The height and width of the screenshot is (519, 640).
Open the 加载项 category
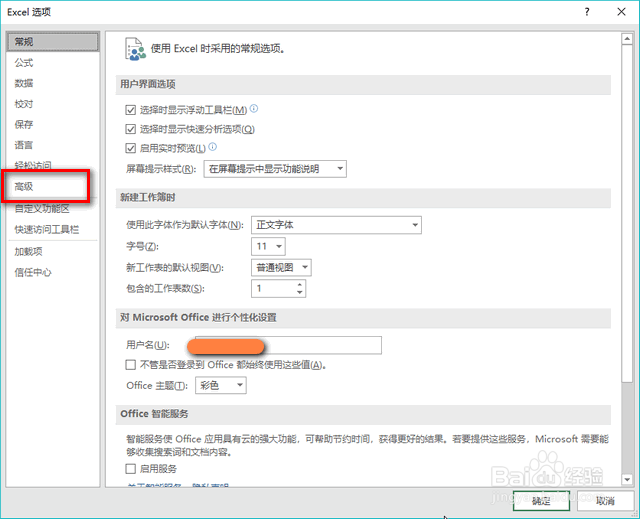[x=53, y=251]
